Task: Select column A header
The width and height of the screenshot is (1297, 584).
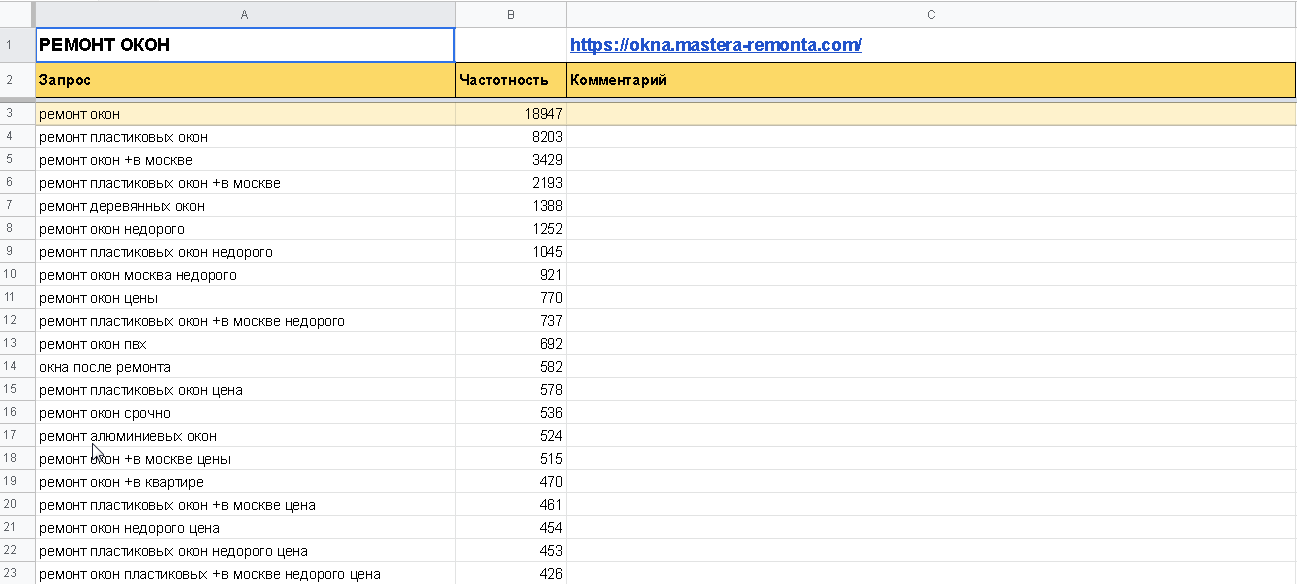Action: click(245, 14)
